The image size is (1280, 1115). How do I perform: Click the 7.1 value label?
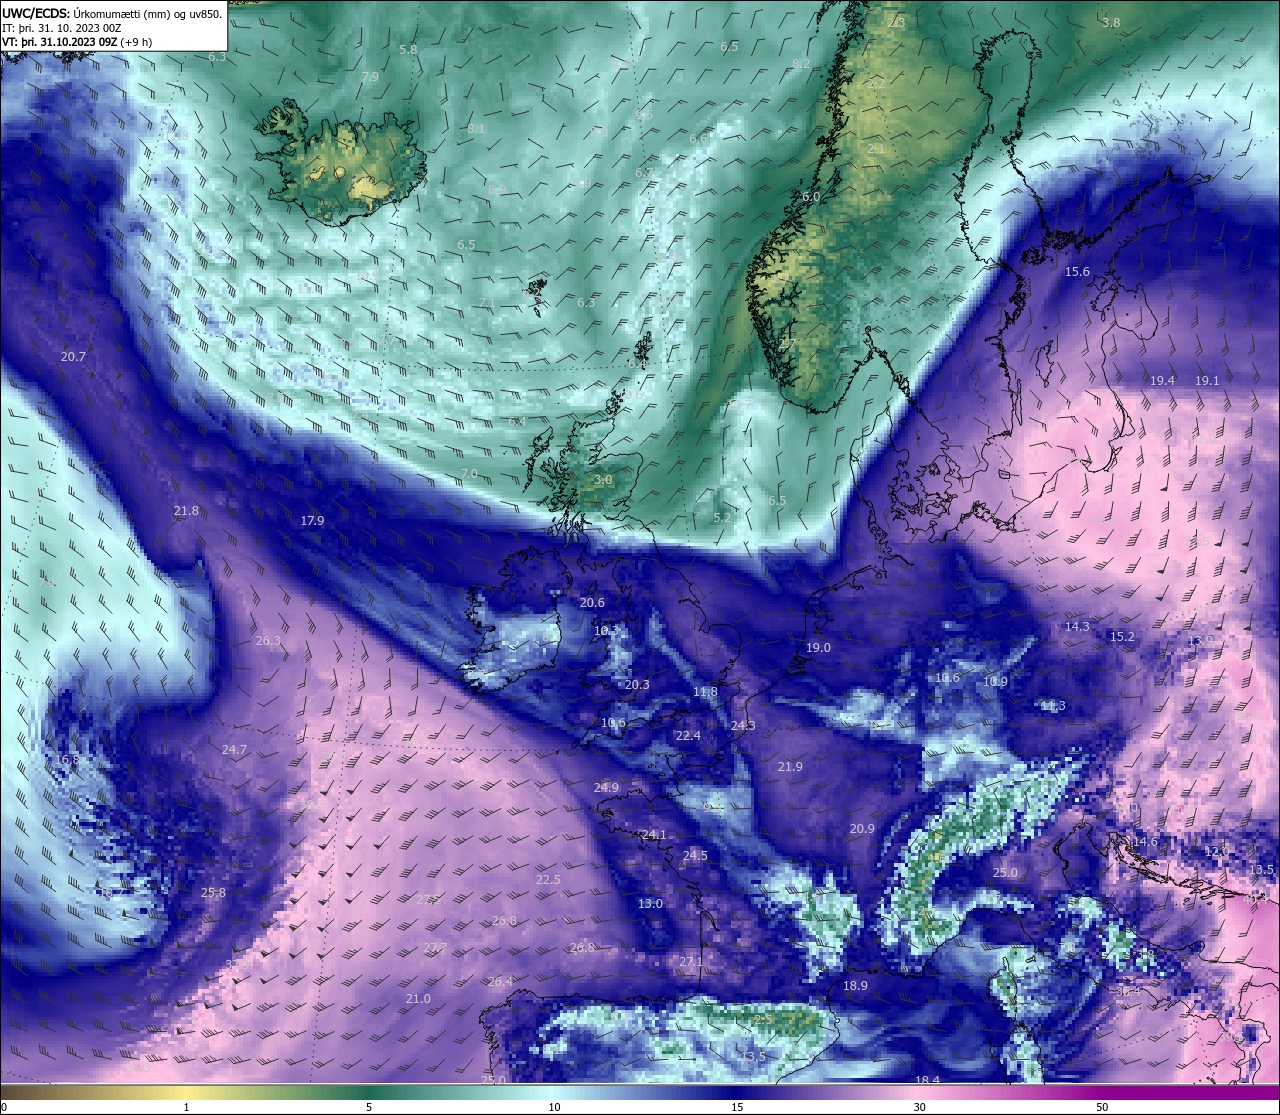coord(487,302)
